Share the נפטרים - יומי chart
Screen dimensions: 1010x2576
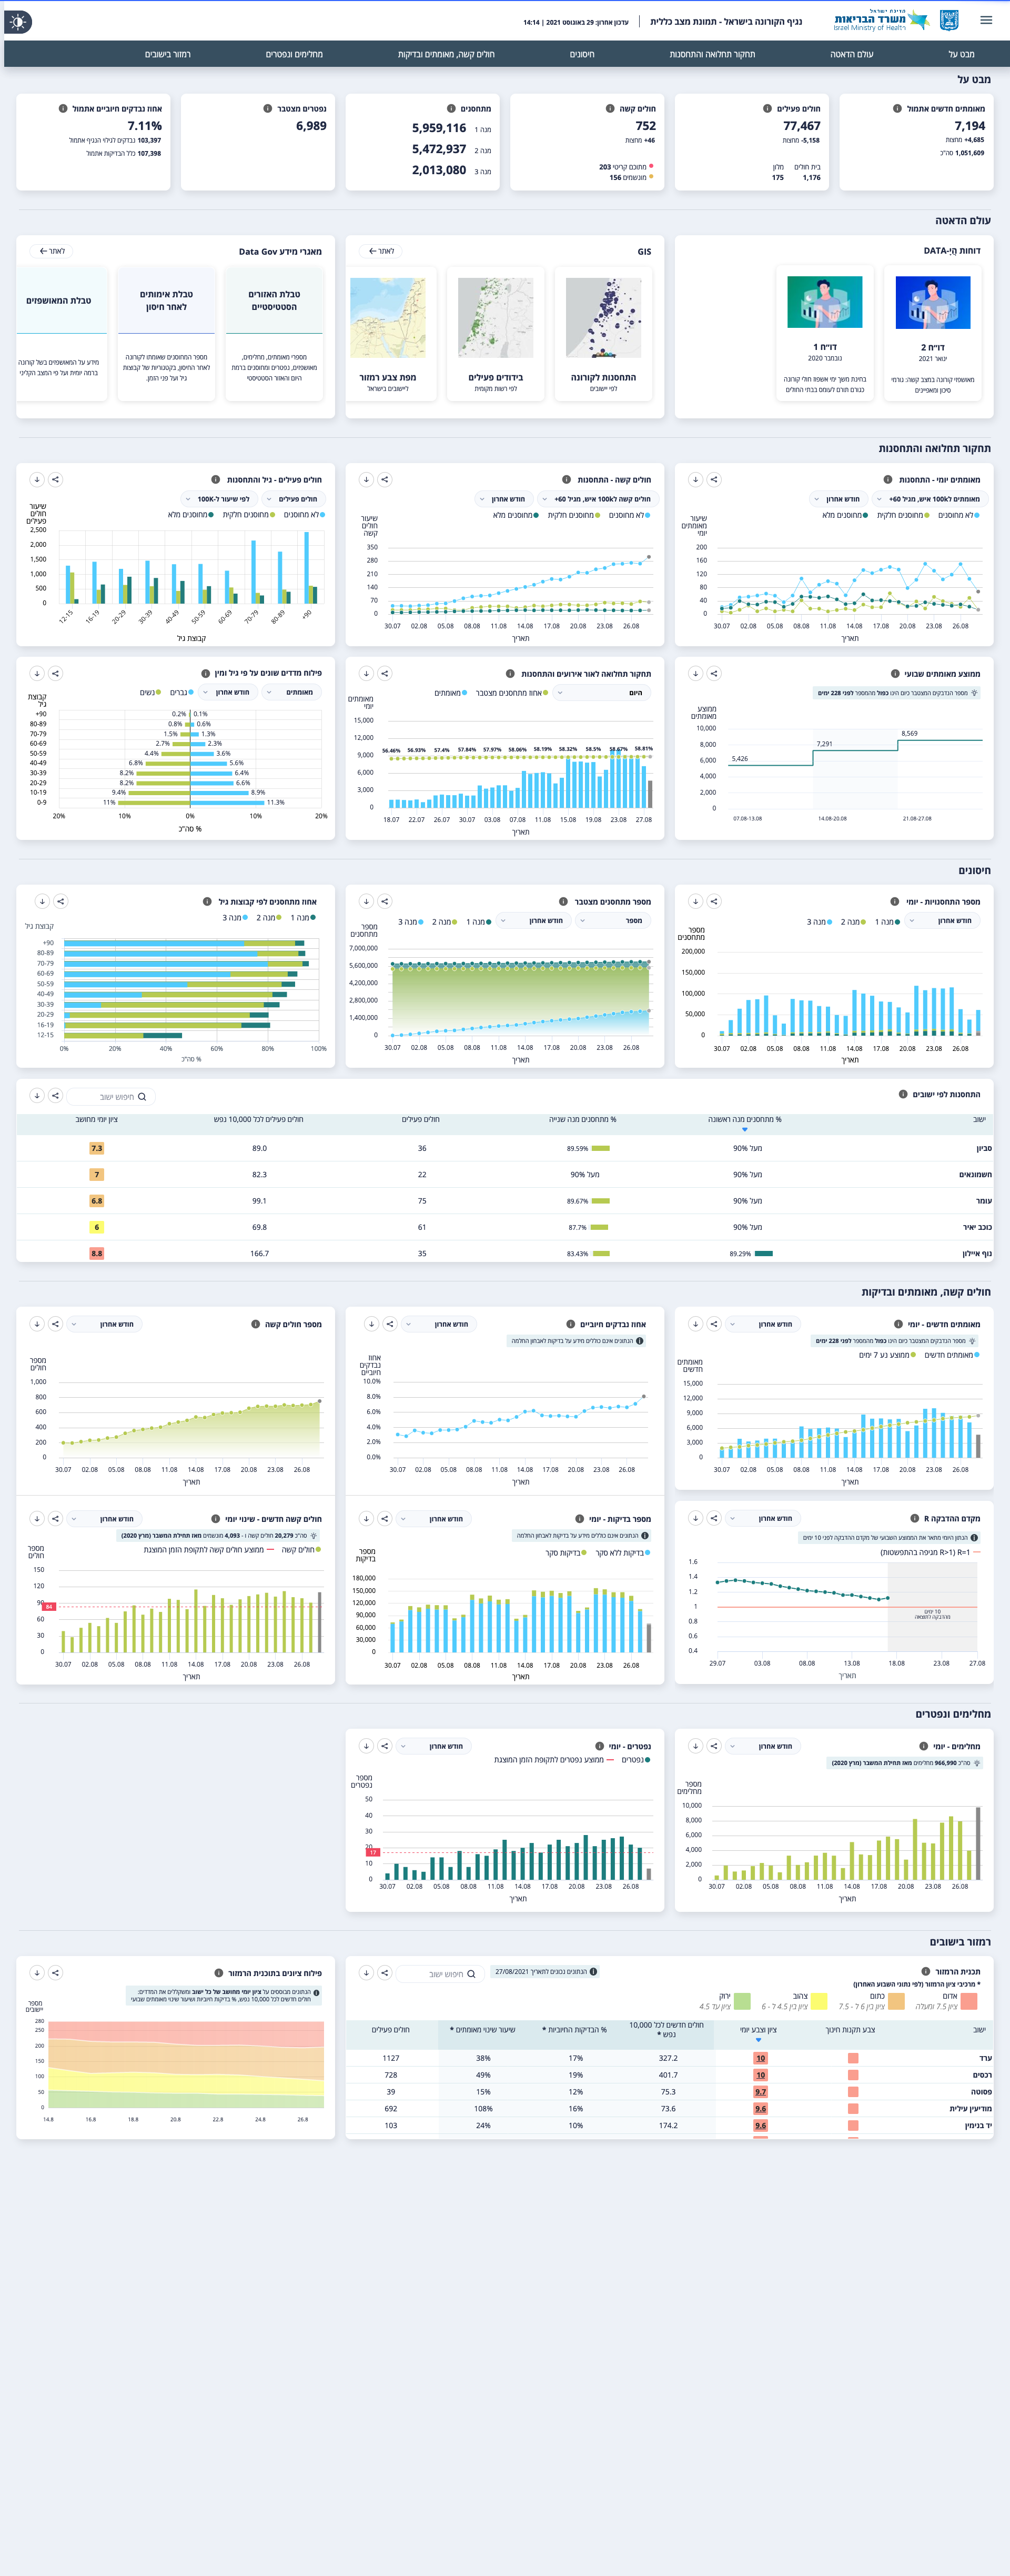click(x=385, y=1746)
